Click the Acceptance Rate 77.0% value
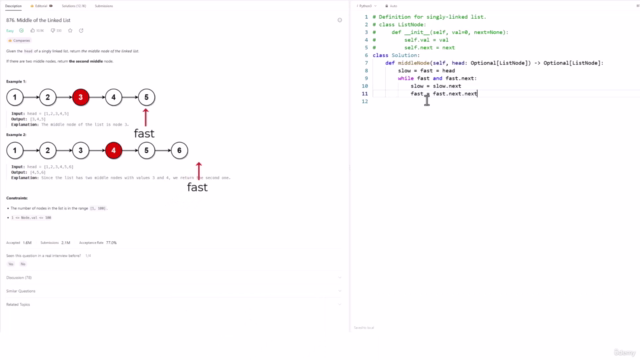 (x=111, y=243)
